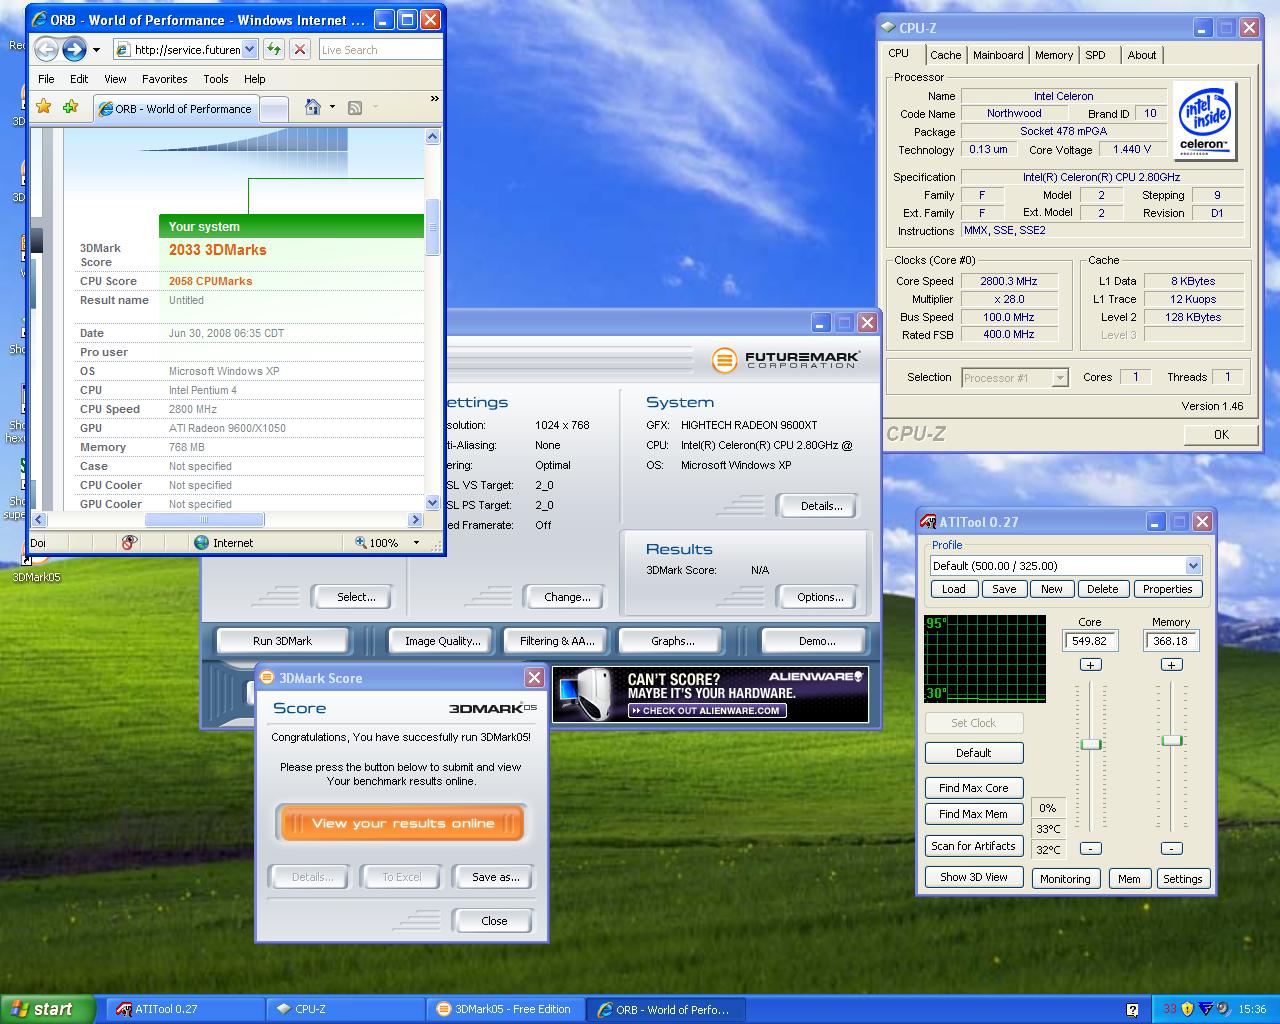Open the ATITool Profile dropdown
The height and width of the screenshot is (1024, 1280).
tap(1192, 565)
